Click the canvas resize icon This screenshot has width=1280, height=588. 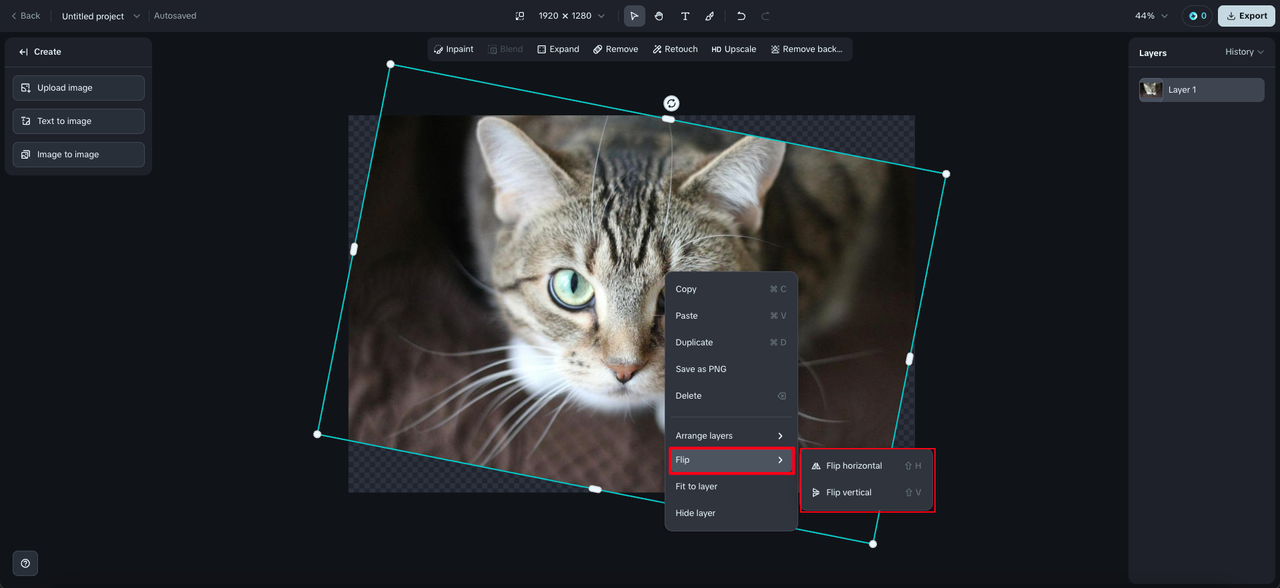[520, 16]
